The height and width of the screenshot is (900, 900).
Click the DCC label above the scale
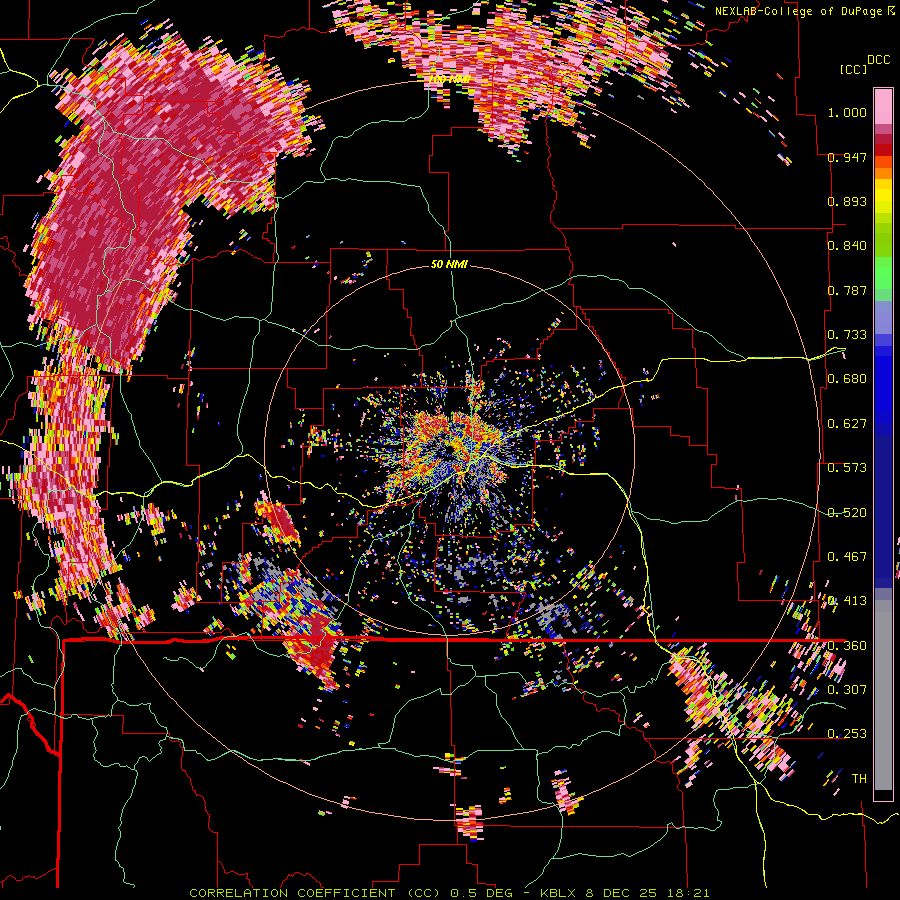point(878,59)
